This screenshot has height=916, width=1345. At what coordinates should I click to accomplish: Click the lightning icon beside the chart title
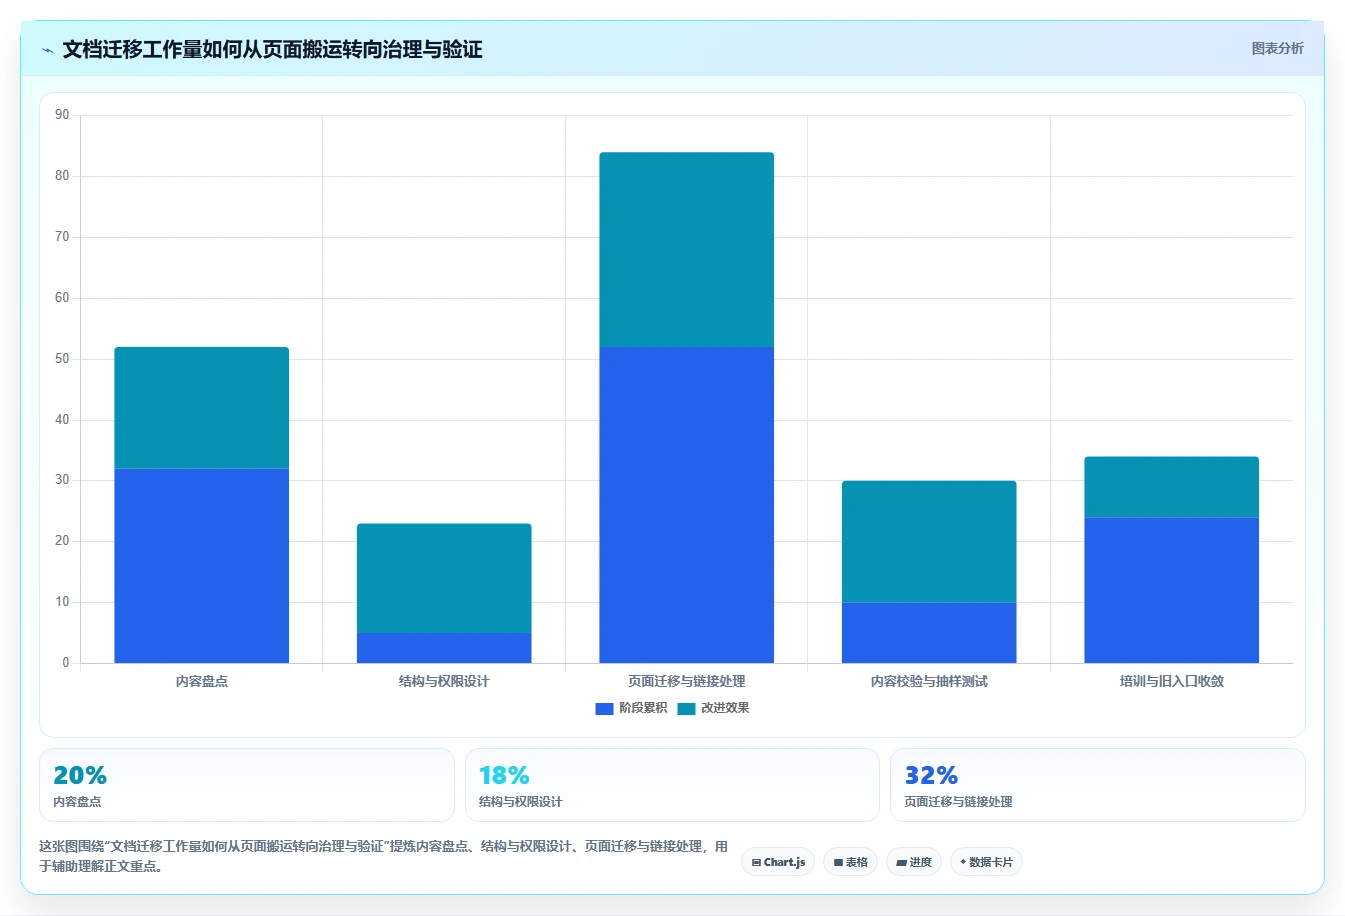coord(47,50)
